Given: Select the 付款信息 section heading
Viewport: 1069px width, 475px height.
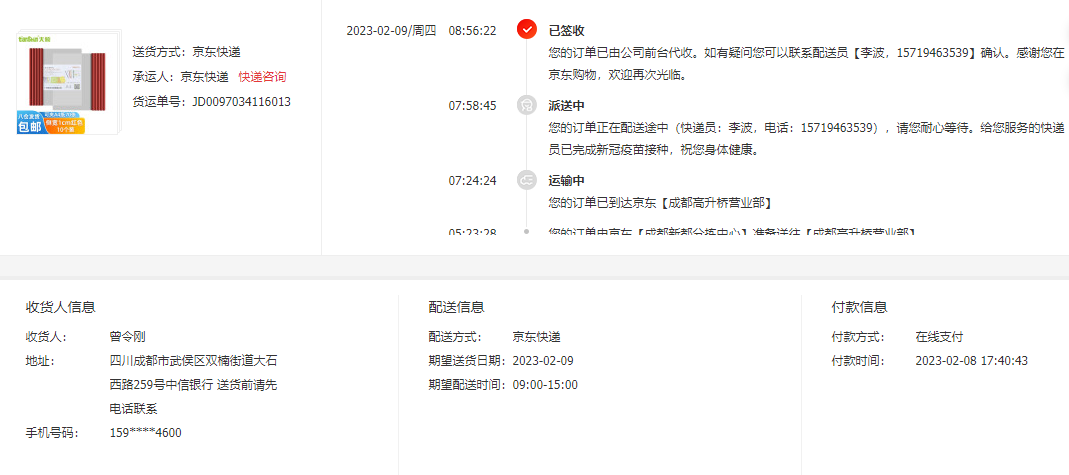Looking at the screenshot, I should pyautogui.click(x=860, y=307).
